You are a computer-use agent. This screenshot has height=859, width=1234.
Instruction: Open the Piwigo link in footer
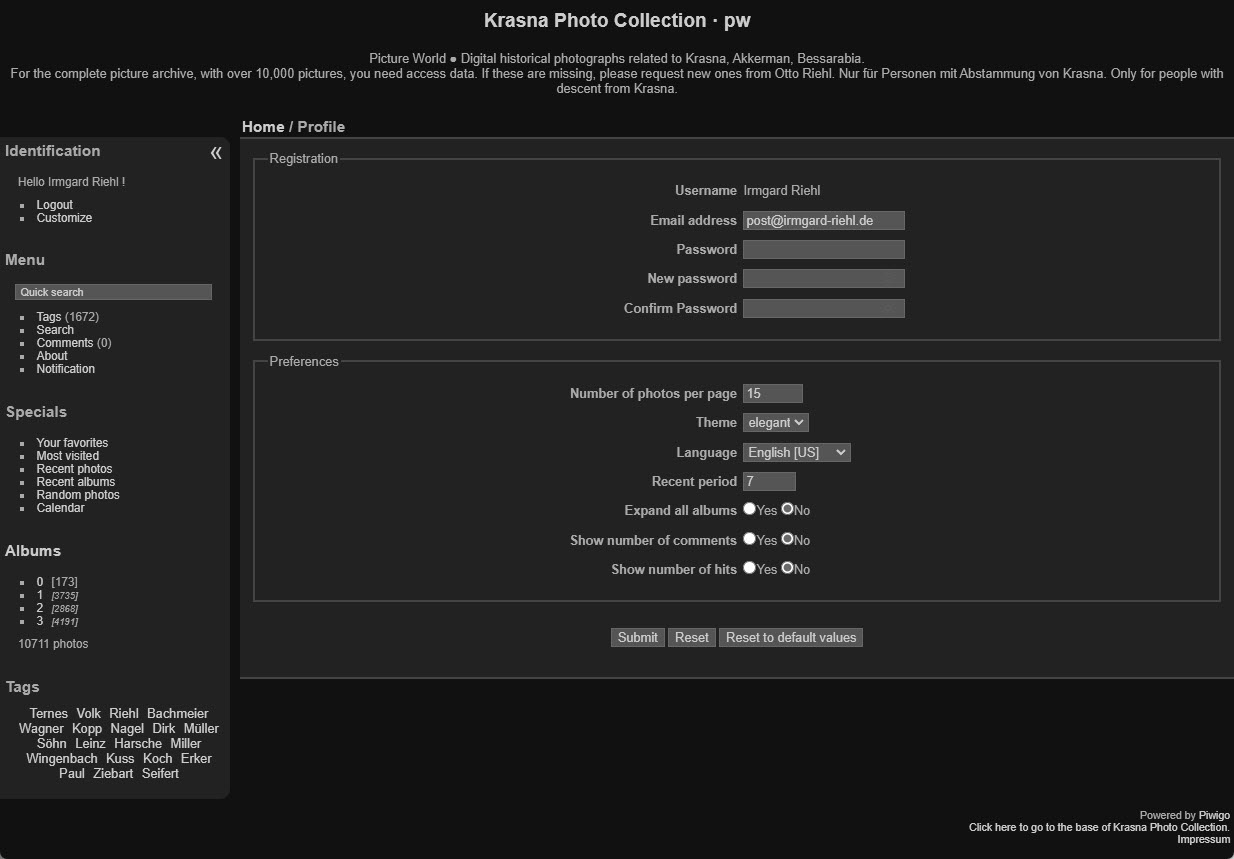coord(1214,815)
